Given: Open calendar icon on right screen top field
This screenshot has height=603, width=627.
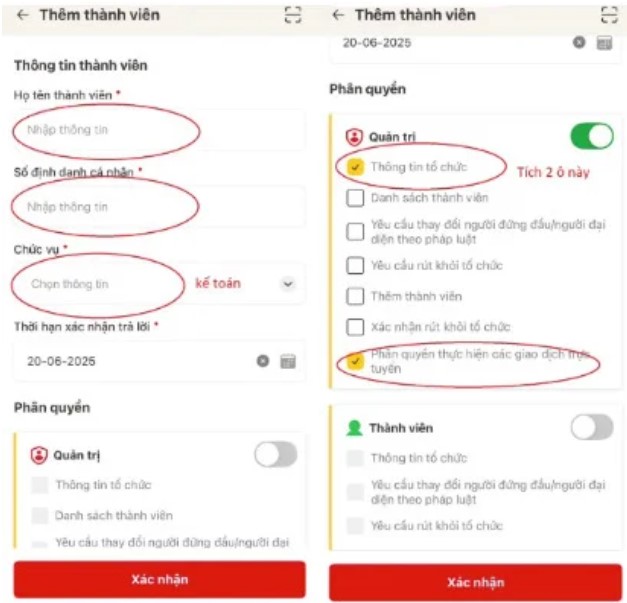Looking at the screenshot, I should (604, 42).
